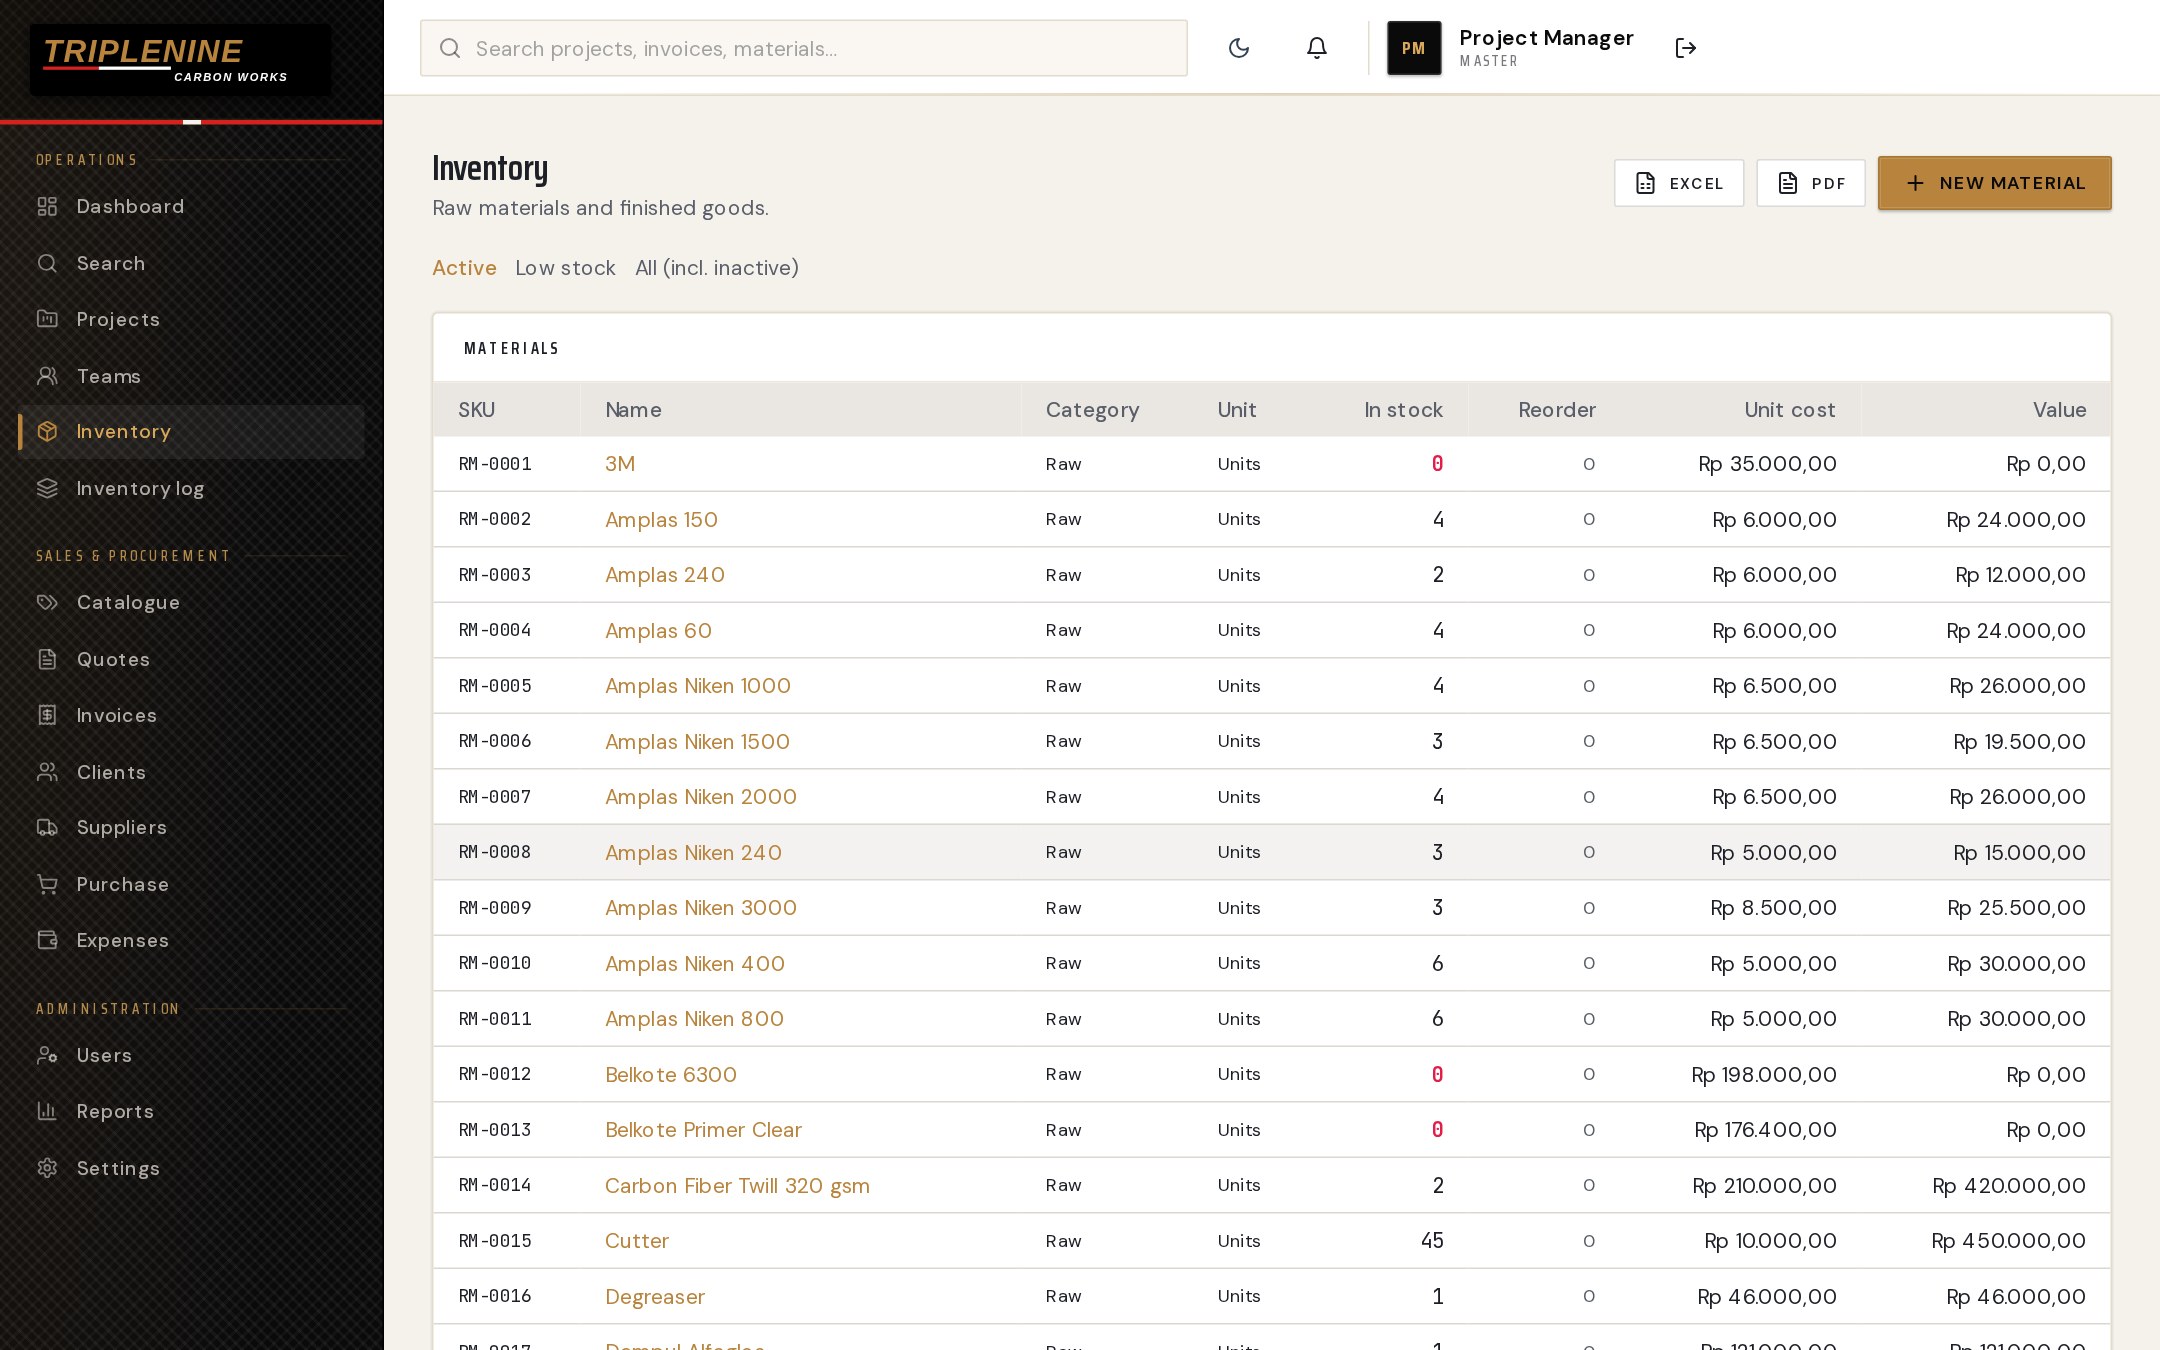Click Project Manager profile name
2160x1350 pixels.
point(1546,38)
